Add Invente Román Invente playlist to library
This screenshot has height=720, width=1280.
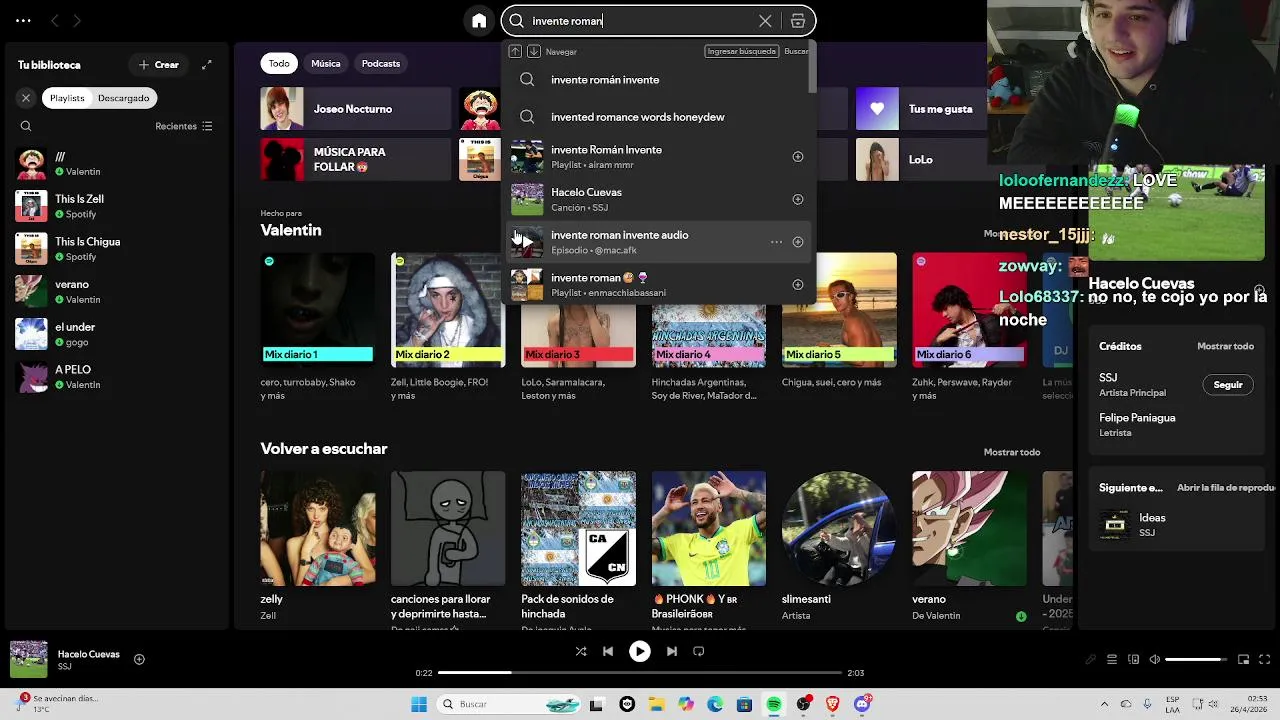[798, 157]
